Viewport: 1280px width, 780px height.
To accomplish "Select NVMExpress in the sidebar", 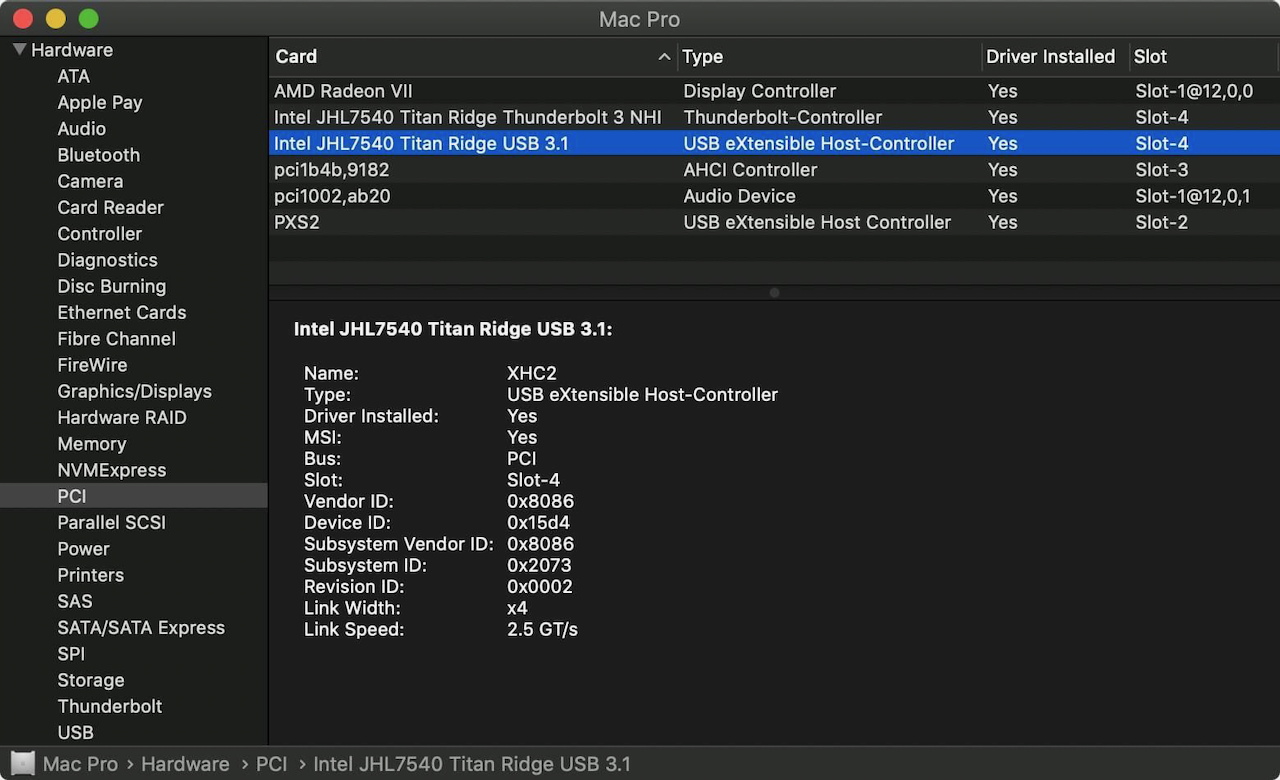I will point(111,470).
